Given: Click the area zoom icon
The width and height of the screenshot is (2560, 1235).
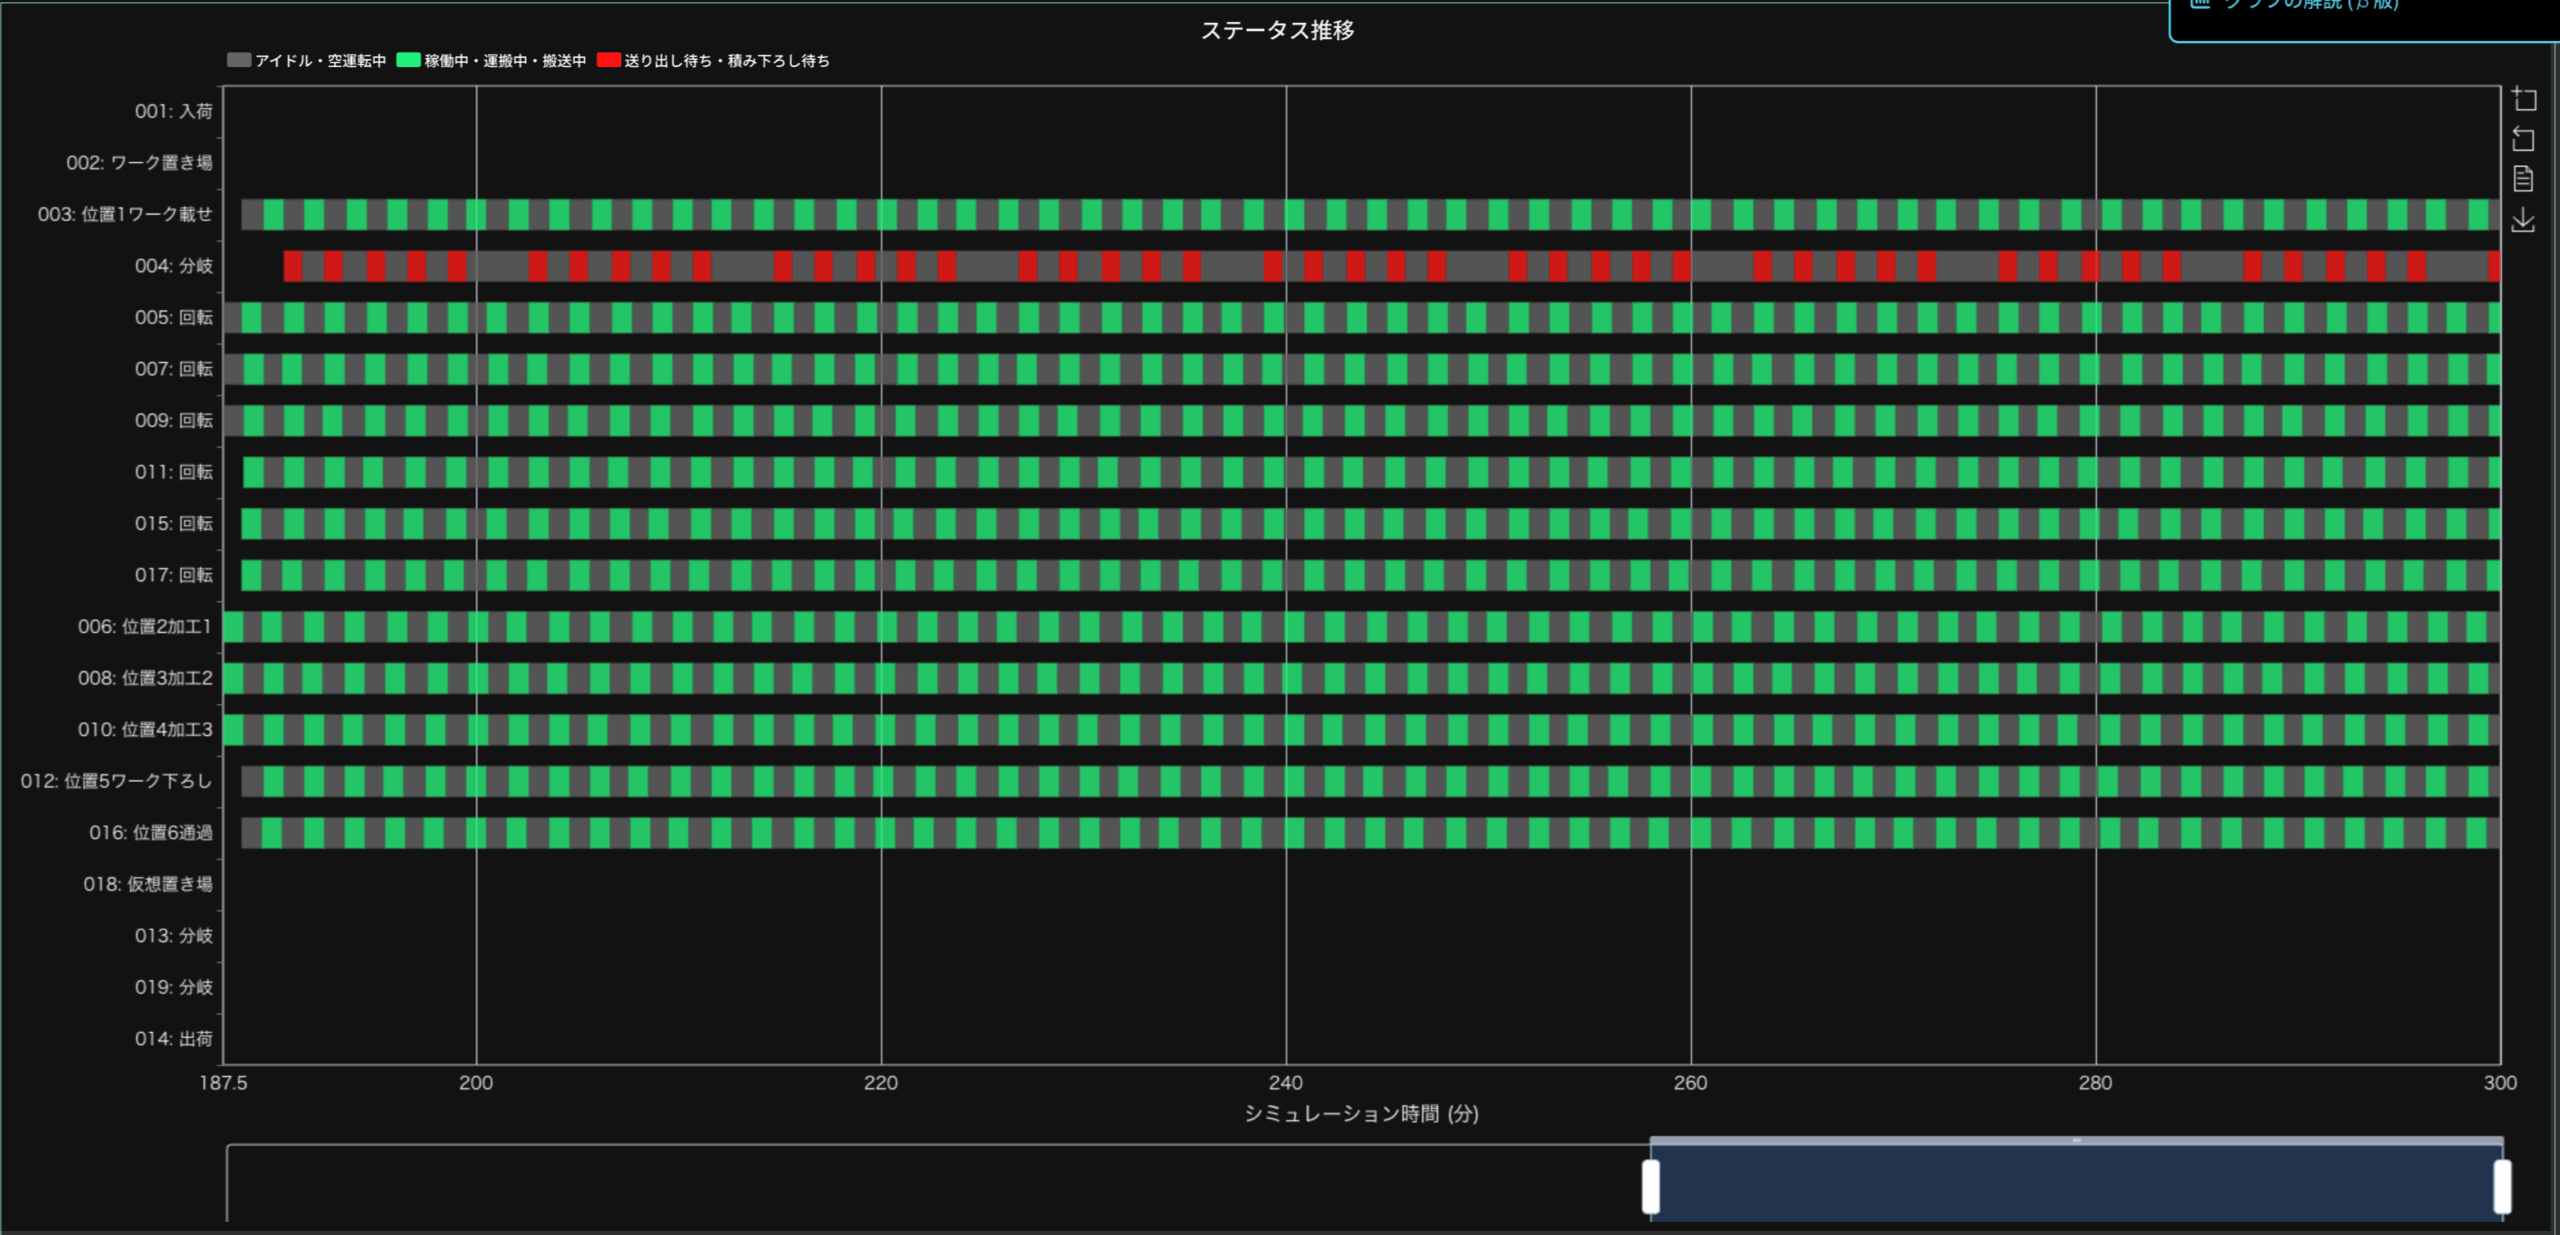Looking at the screenshot, I should (x=2523, y=99).
